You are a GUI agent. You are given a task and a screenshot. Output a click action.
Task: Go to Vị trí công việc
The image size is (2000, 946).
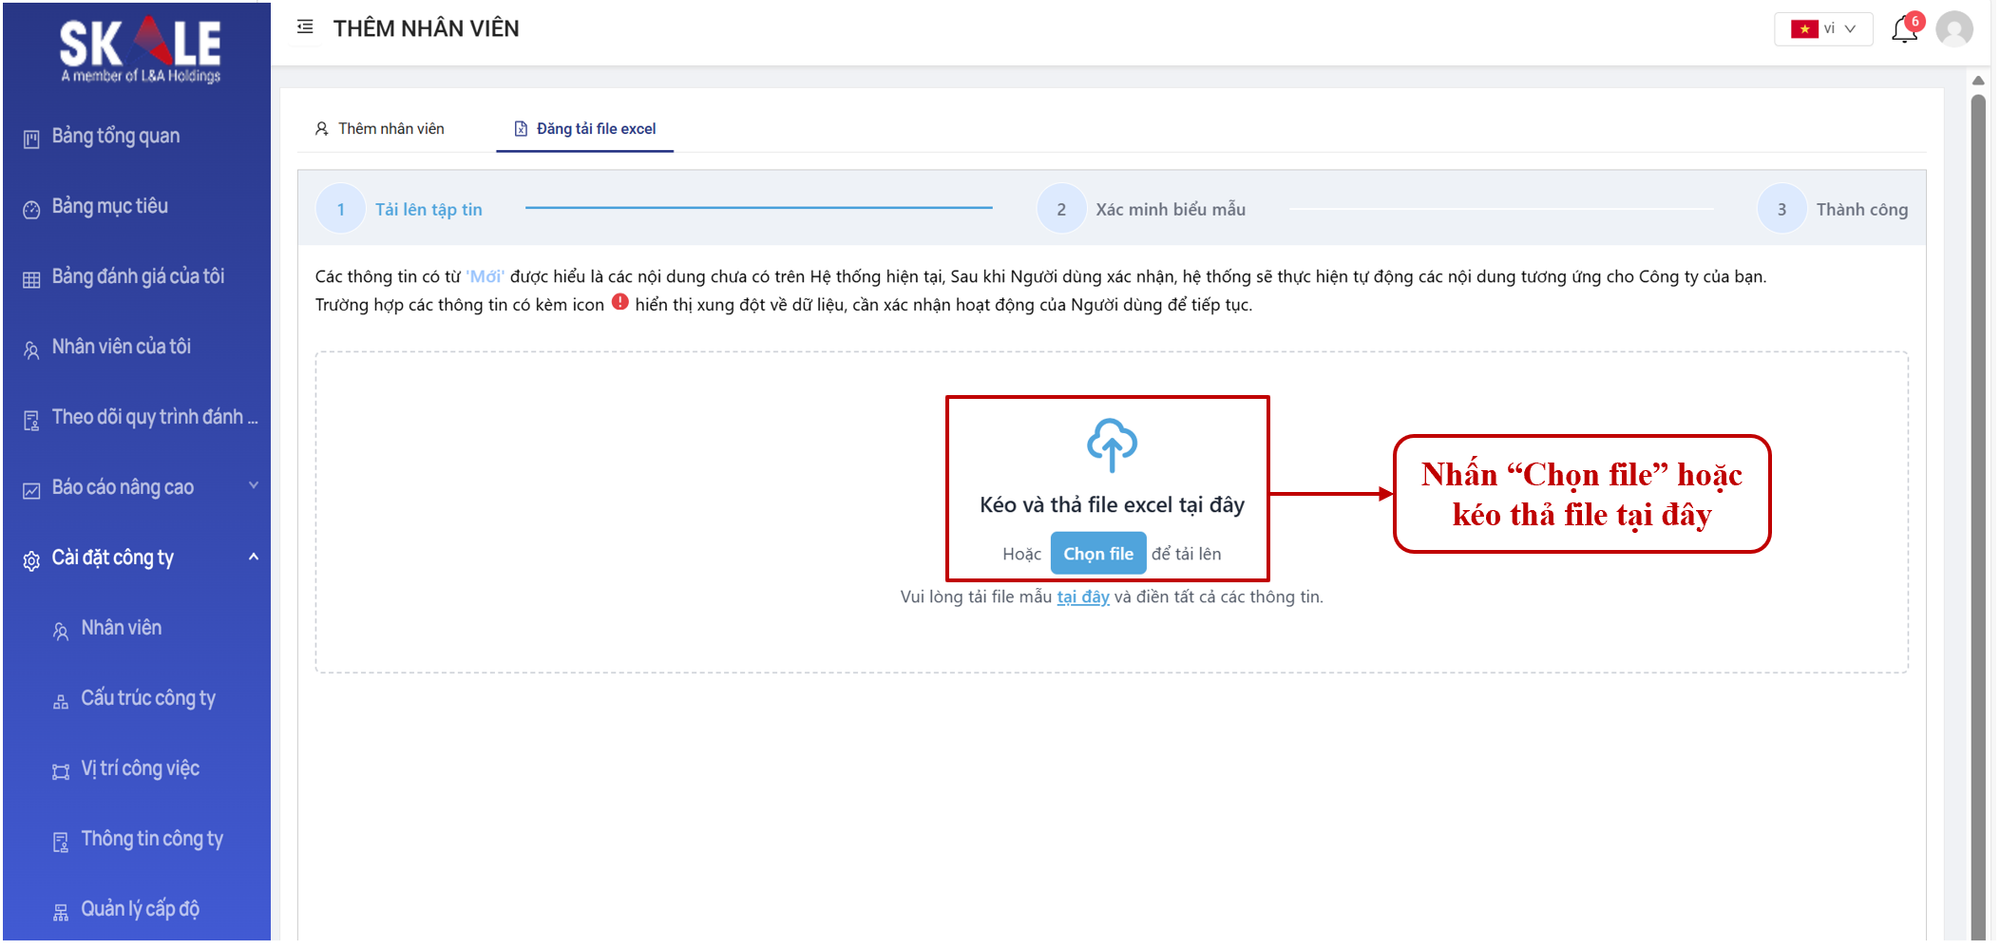tap(140, 769)
